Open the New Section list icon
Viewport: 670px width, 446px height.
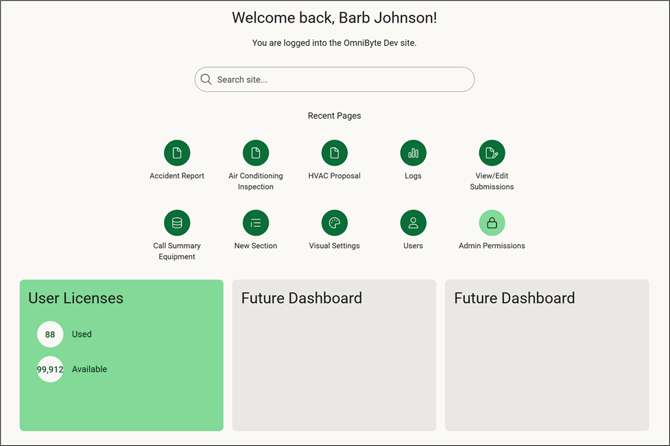[x=256, y=223]
